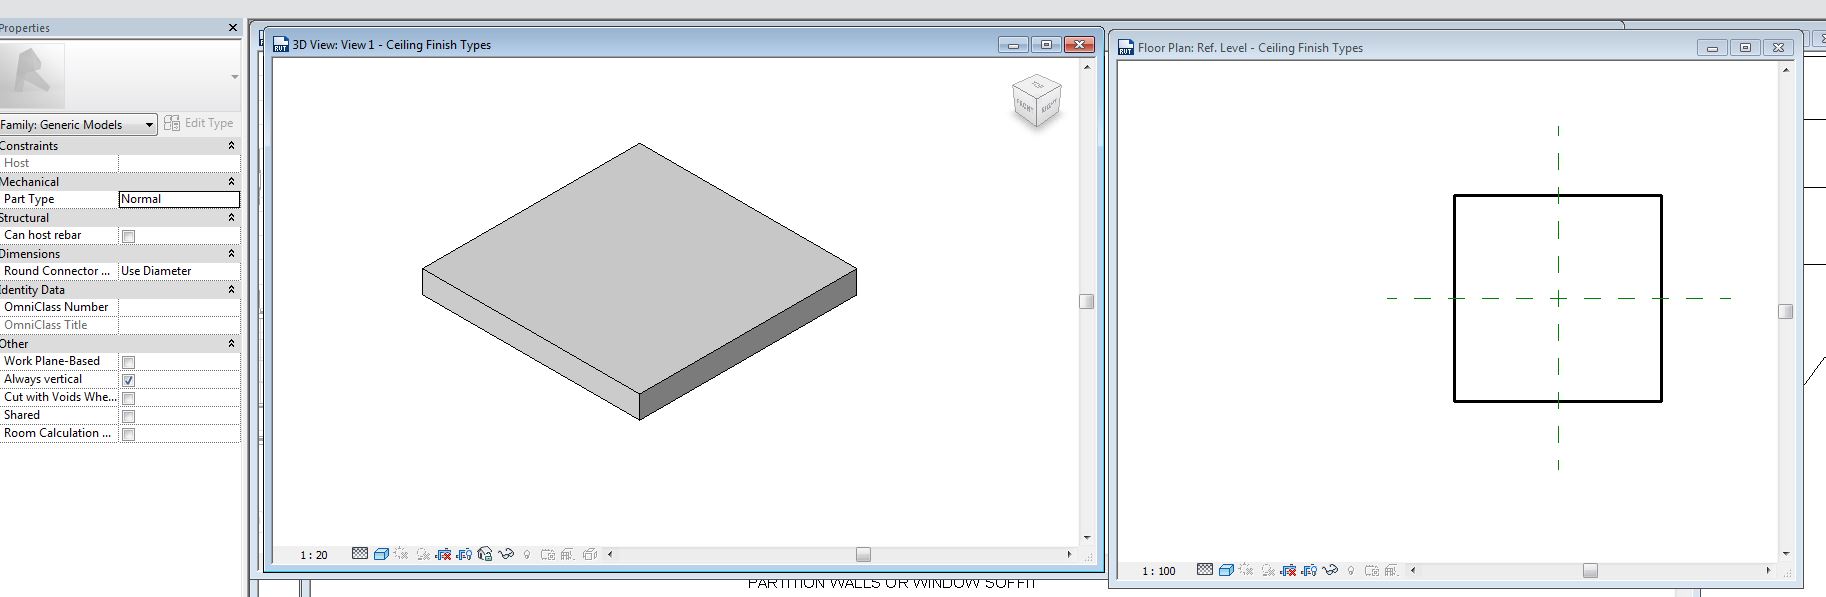
Task: Open Visual Style in Floor Plan control bar
Action: tap(1227, 570)
